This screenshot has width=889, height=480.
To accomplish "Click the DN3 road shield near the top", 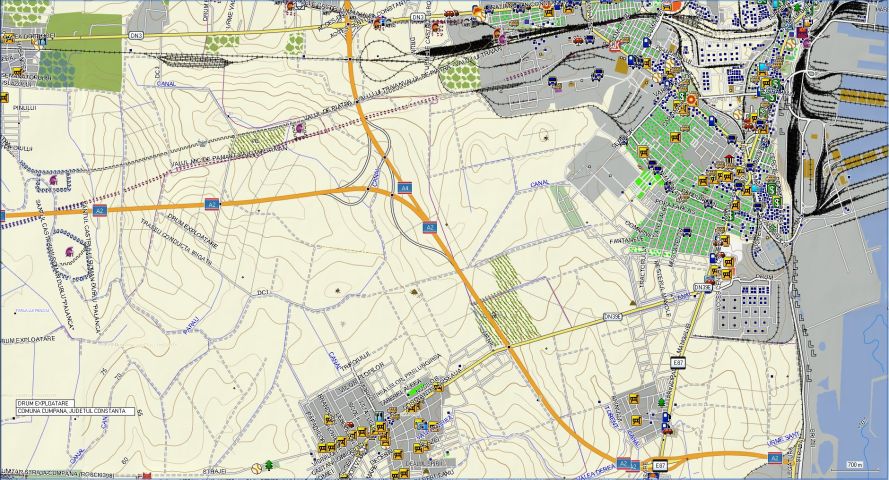I will pos(418,18).
